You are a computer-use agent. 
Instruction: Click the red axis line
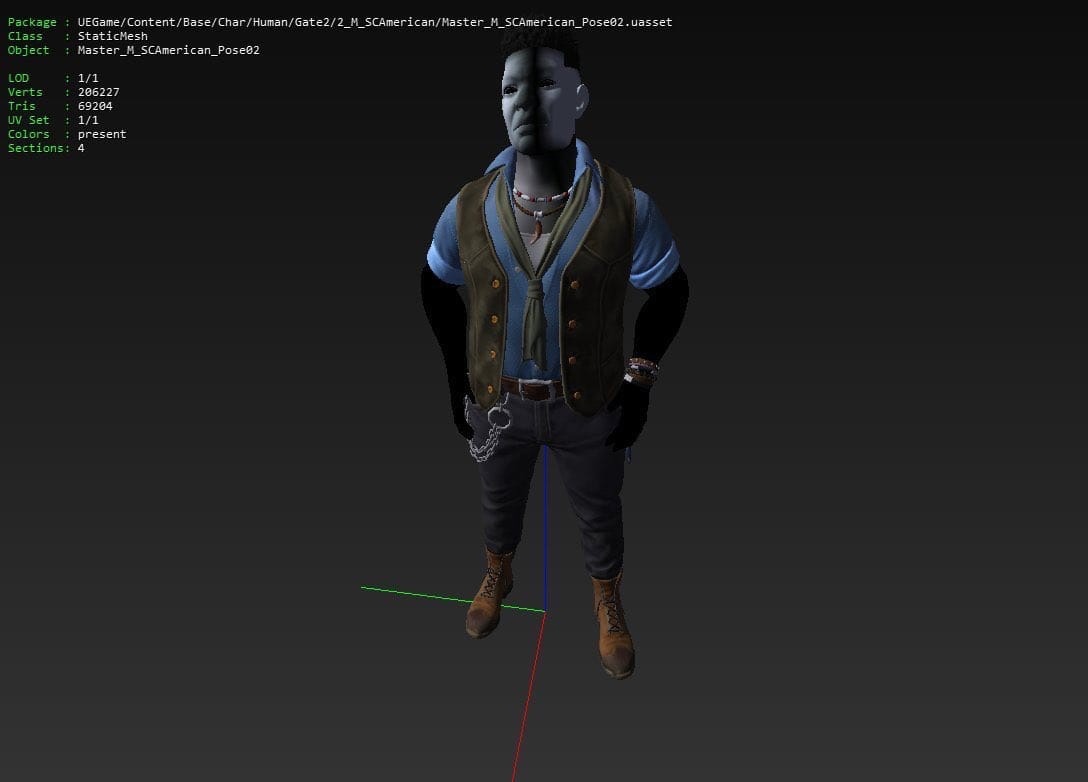(529, 696)
